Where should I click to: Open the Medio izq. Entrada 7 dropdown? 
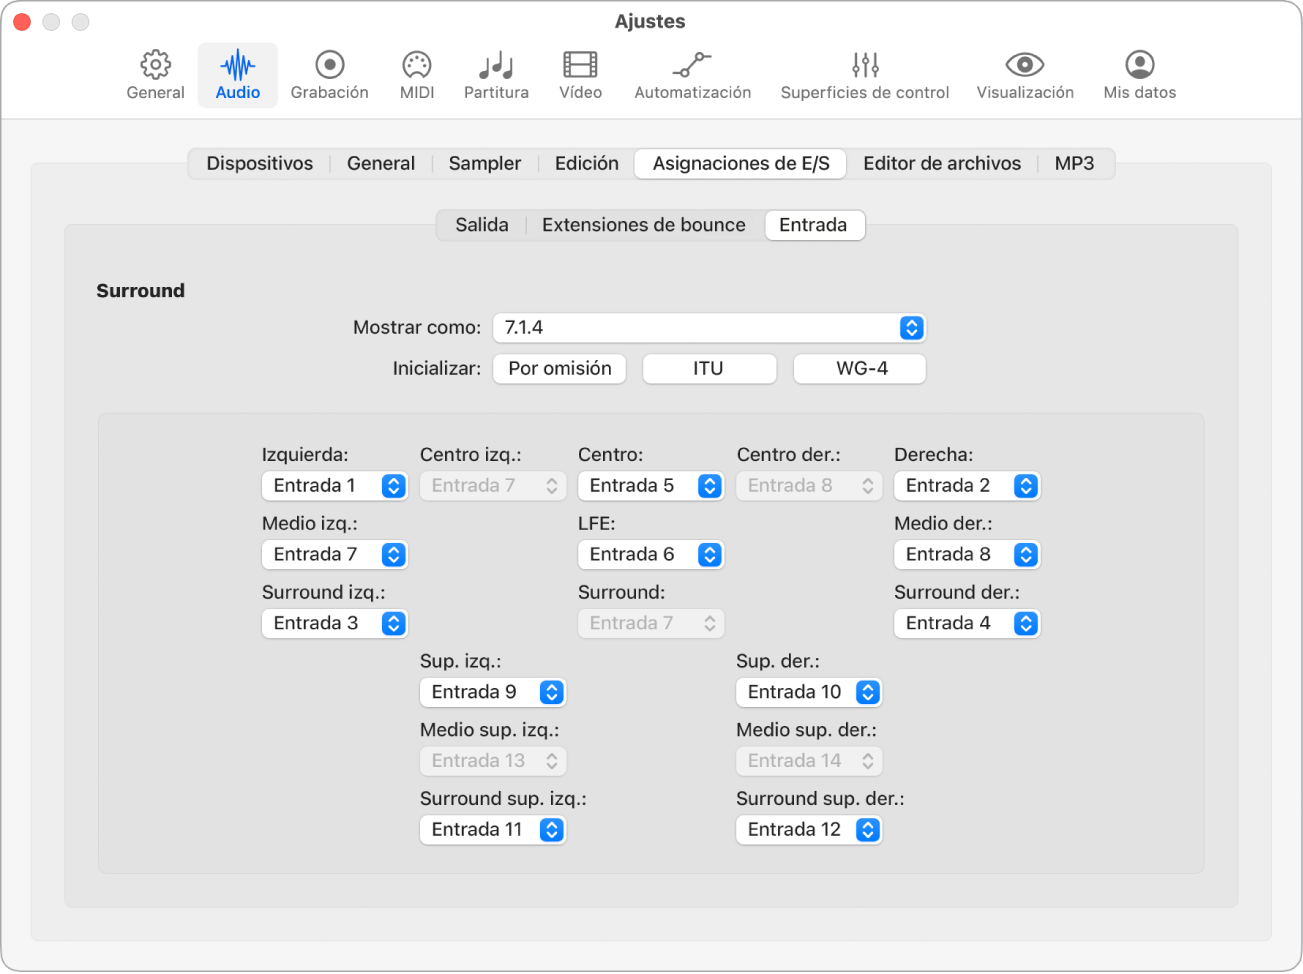pos(335,555)
